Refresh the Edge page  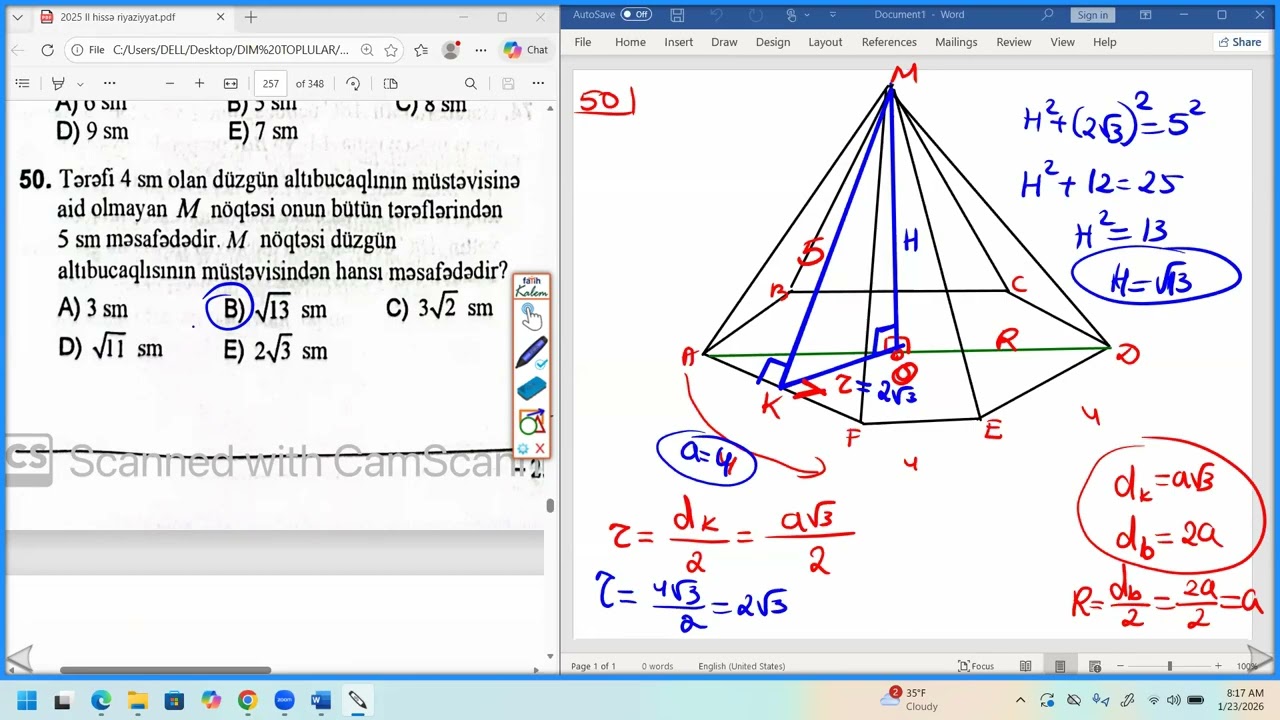click(x=47, y=50)
